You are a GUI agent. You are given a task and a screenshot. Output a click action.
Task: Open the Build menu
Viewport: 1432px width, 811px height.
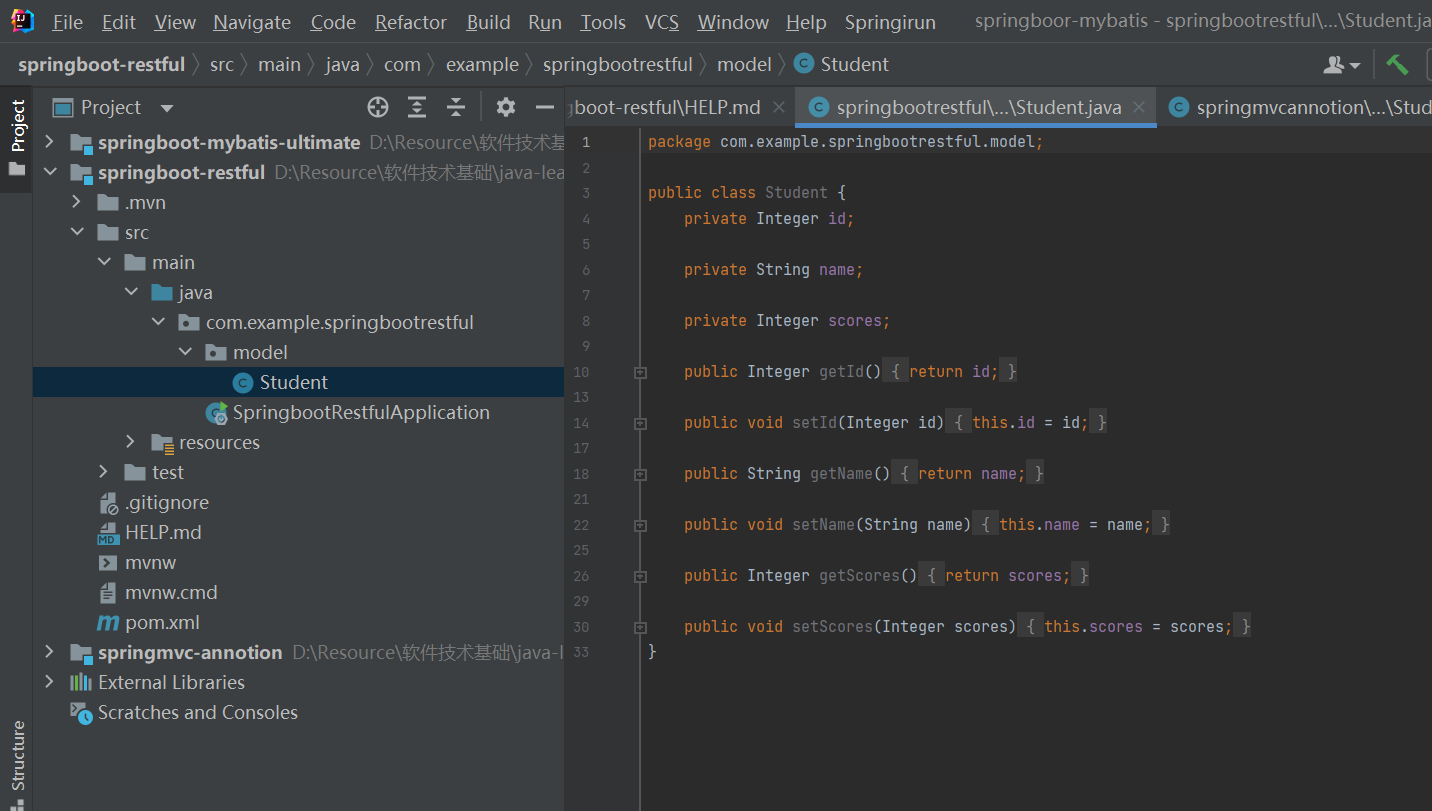coord(488,22)
